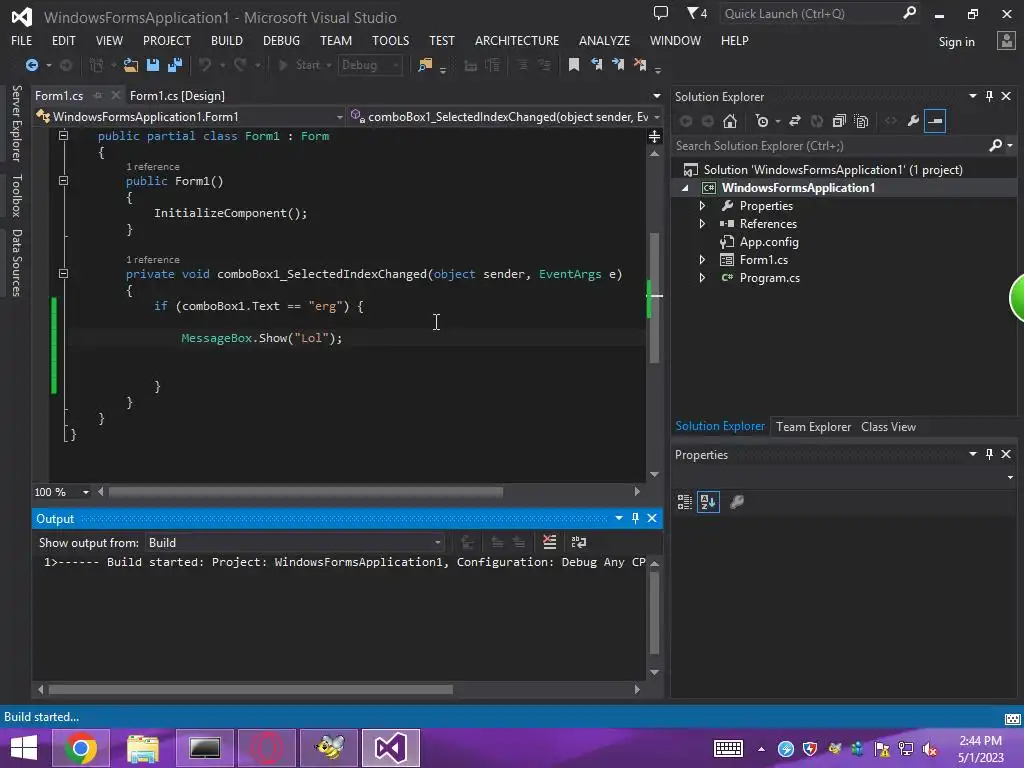Screen dimensions: 1024x768
Task: Click Alphabetical sort icon in Properties panel
Action: click(x=709, y=502)
